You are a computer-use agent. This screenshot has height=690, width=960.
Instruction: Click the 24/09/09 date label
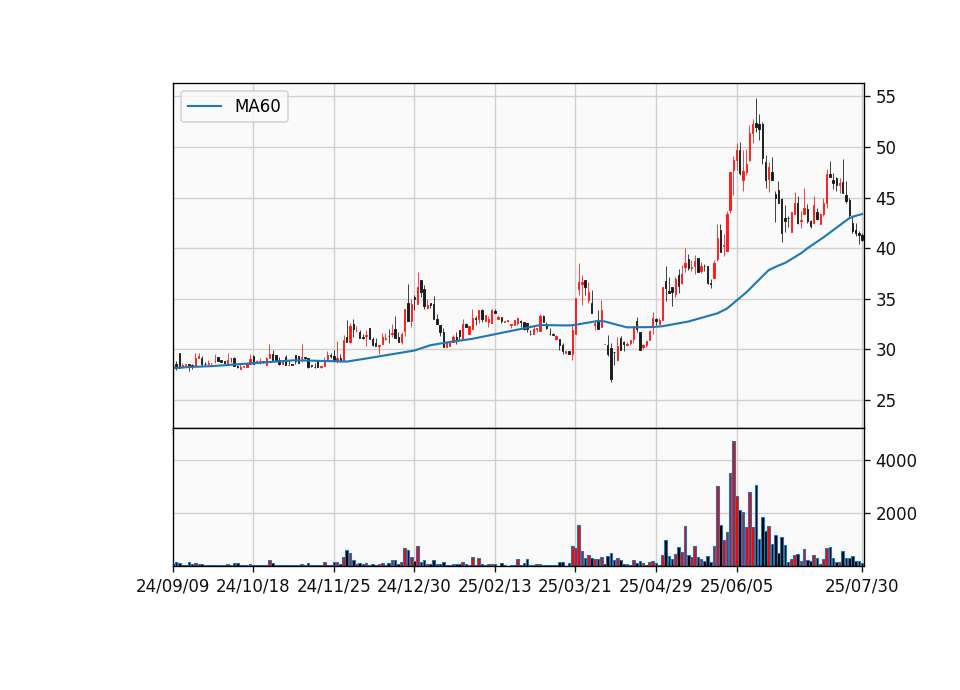173,586
